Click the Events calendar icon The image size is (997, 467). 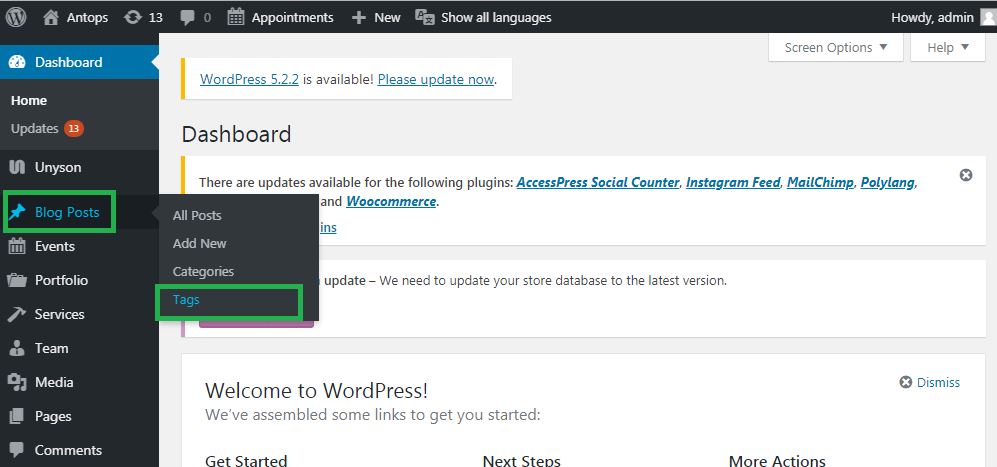click(x=17, y=246)
